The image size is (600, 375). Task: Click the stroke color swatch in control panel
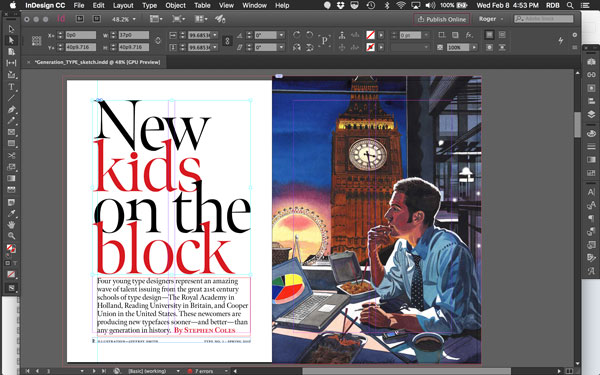point(370,47)
